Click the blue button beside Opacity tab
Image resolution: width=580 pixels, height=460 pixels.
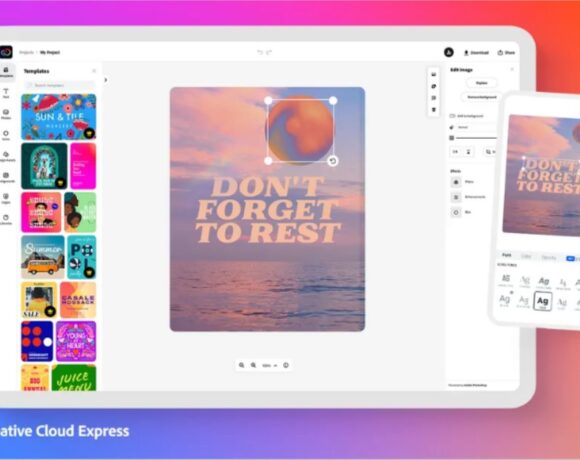click(570, 258)
